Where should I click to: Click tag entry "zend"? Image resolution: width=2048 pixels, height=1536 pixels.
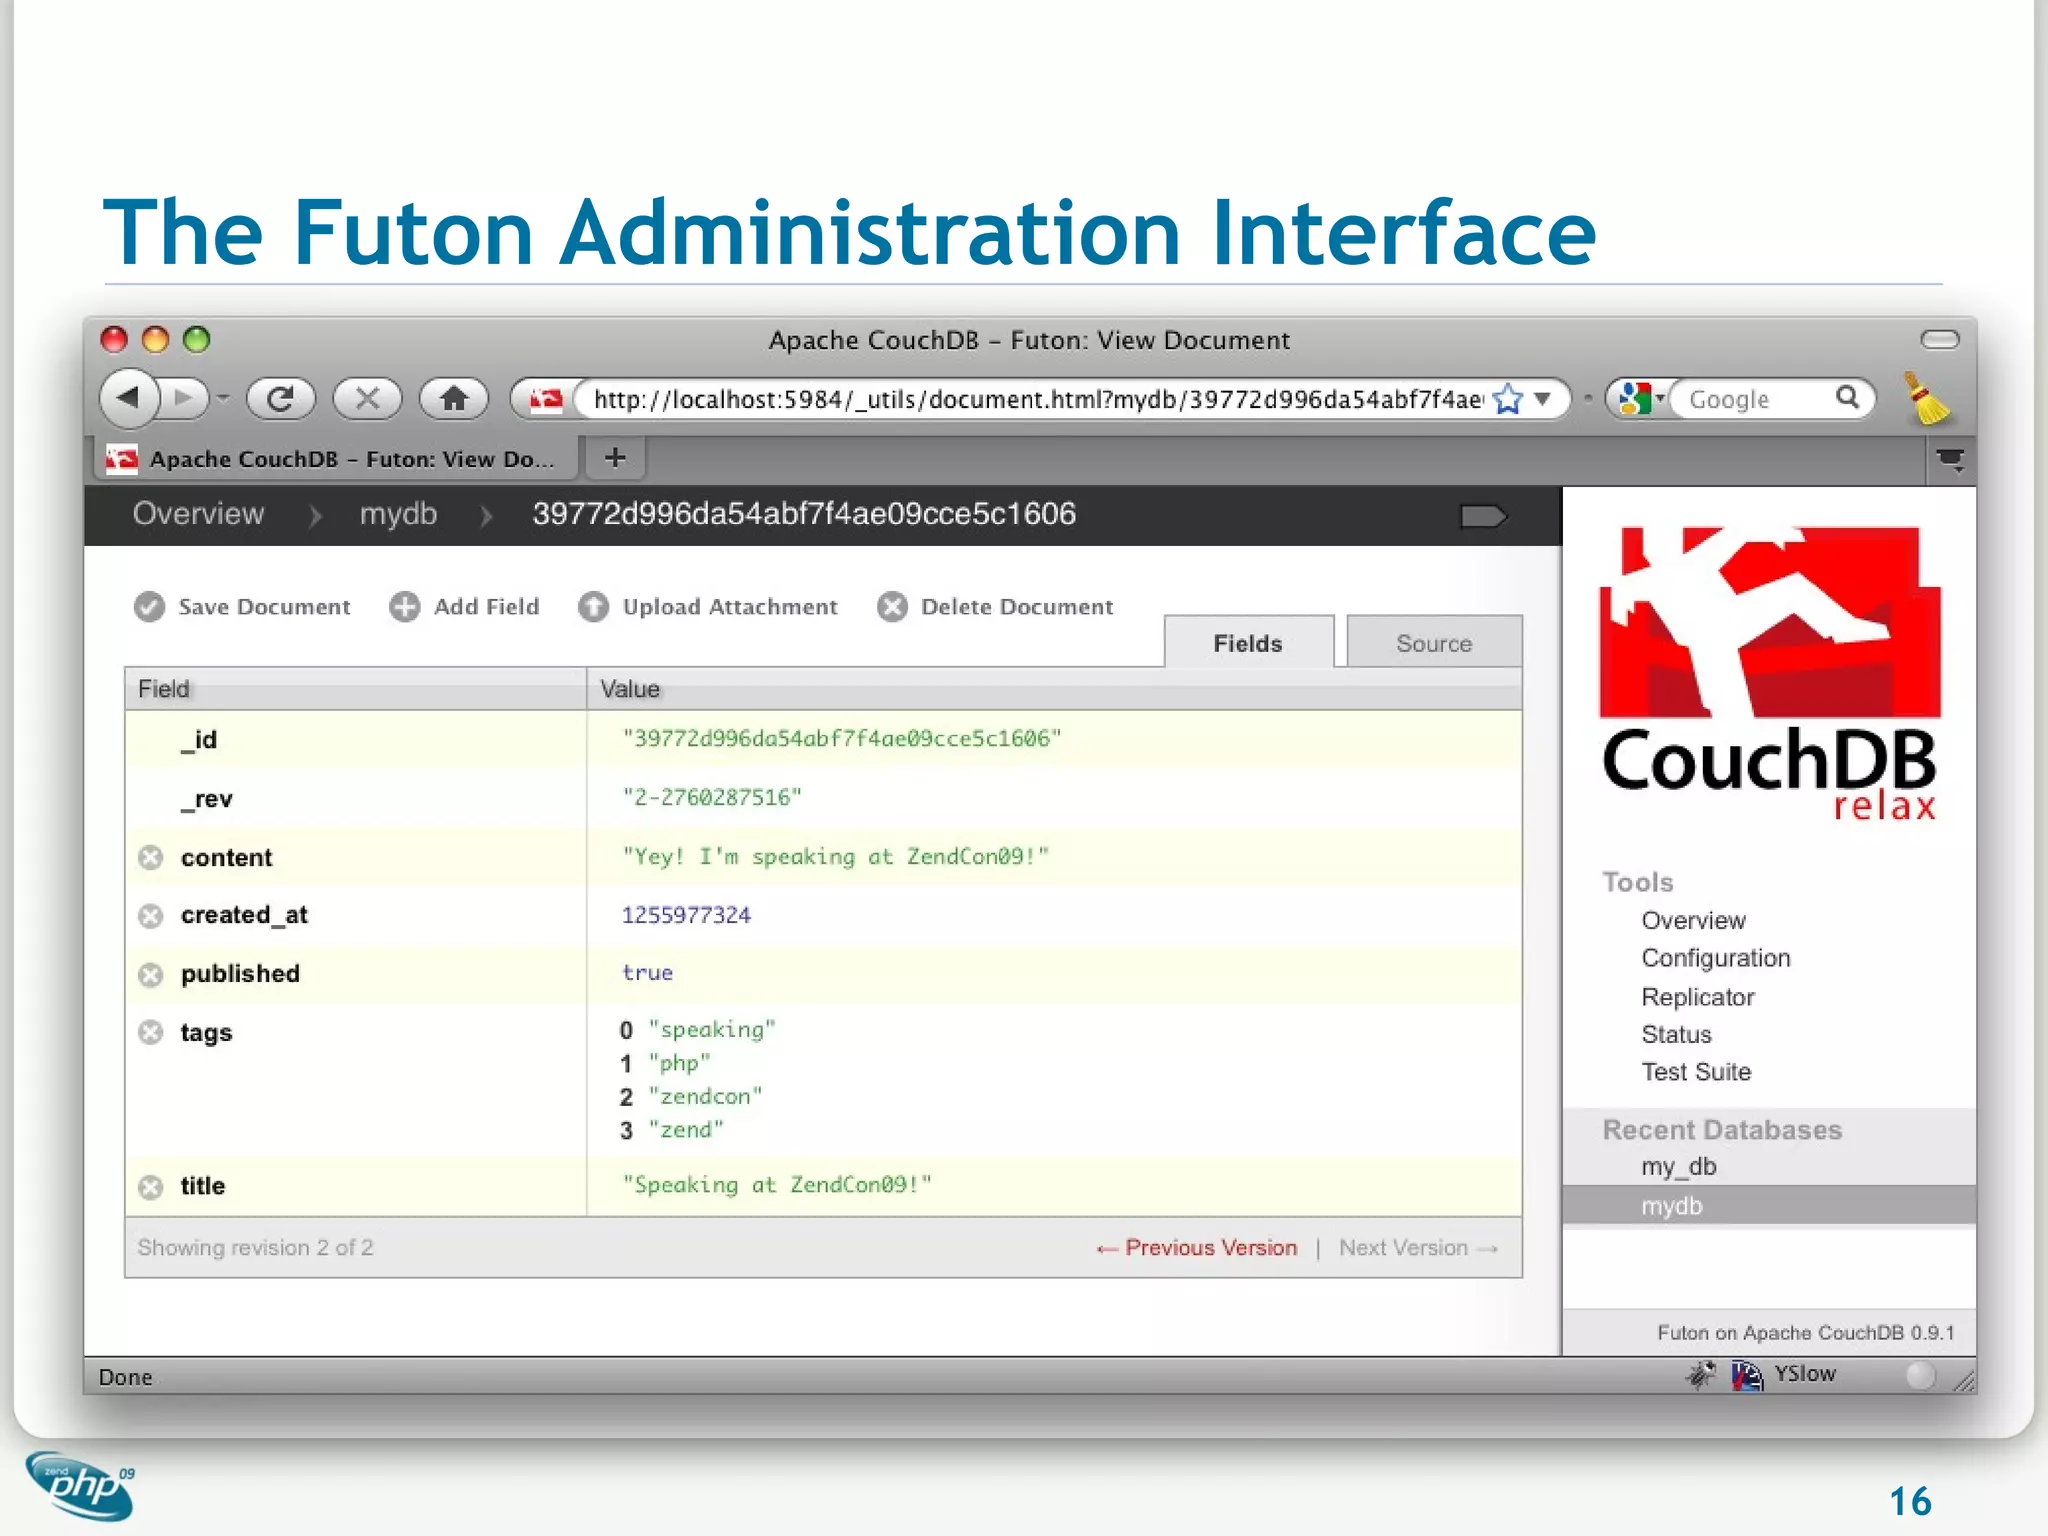coord(686,1130)
